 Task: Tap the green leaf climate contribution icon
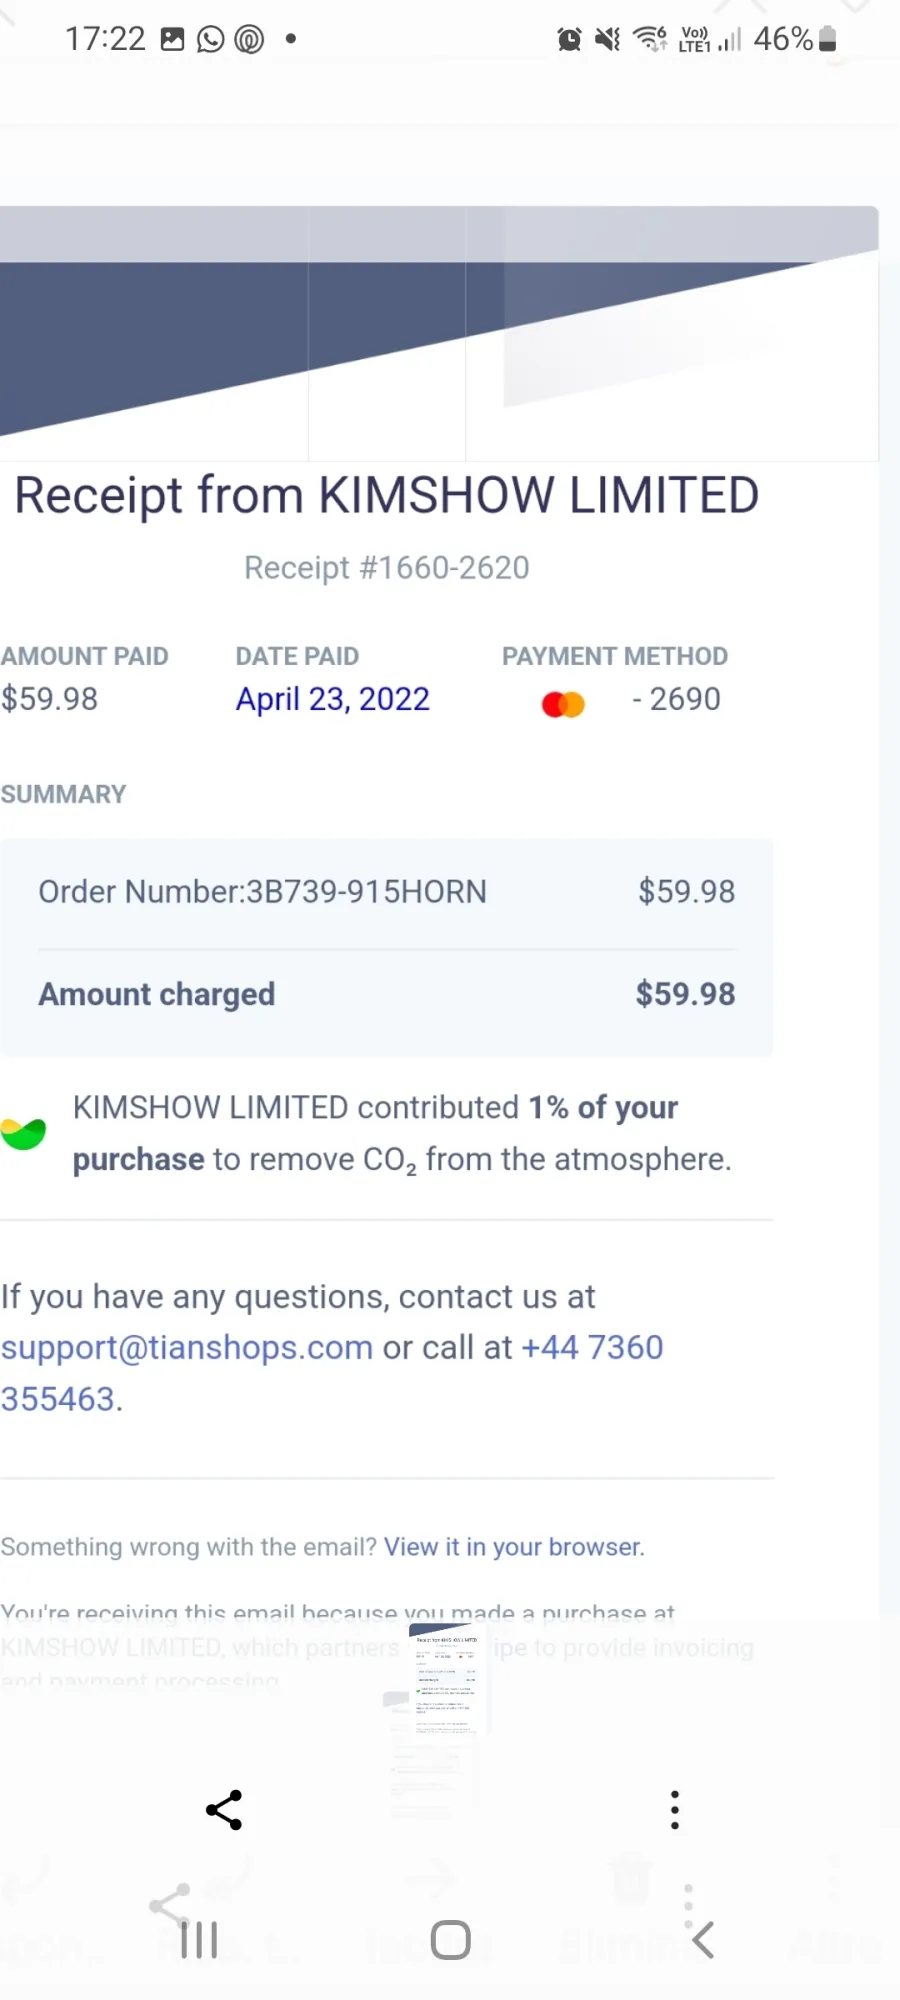[24, 1134]
